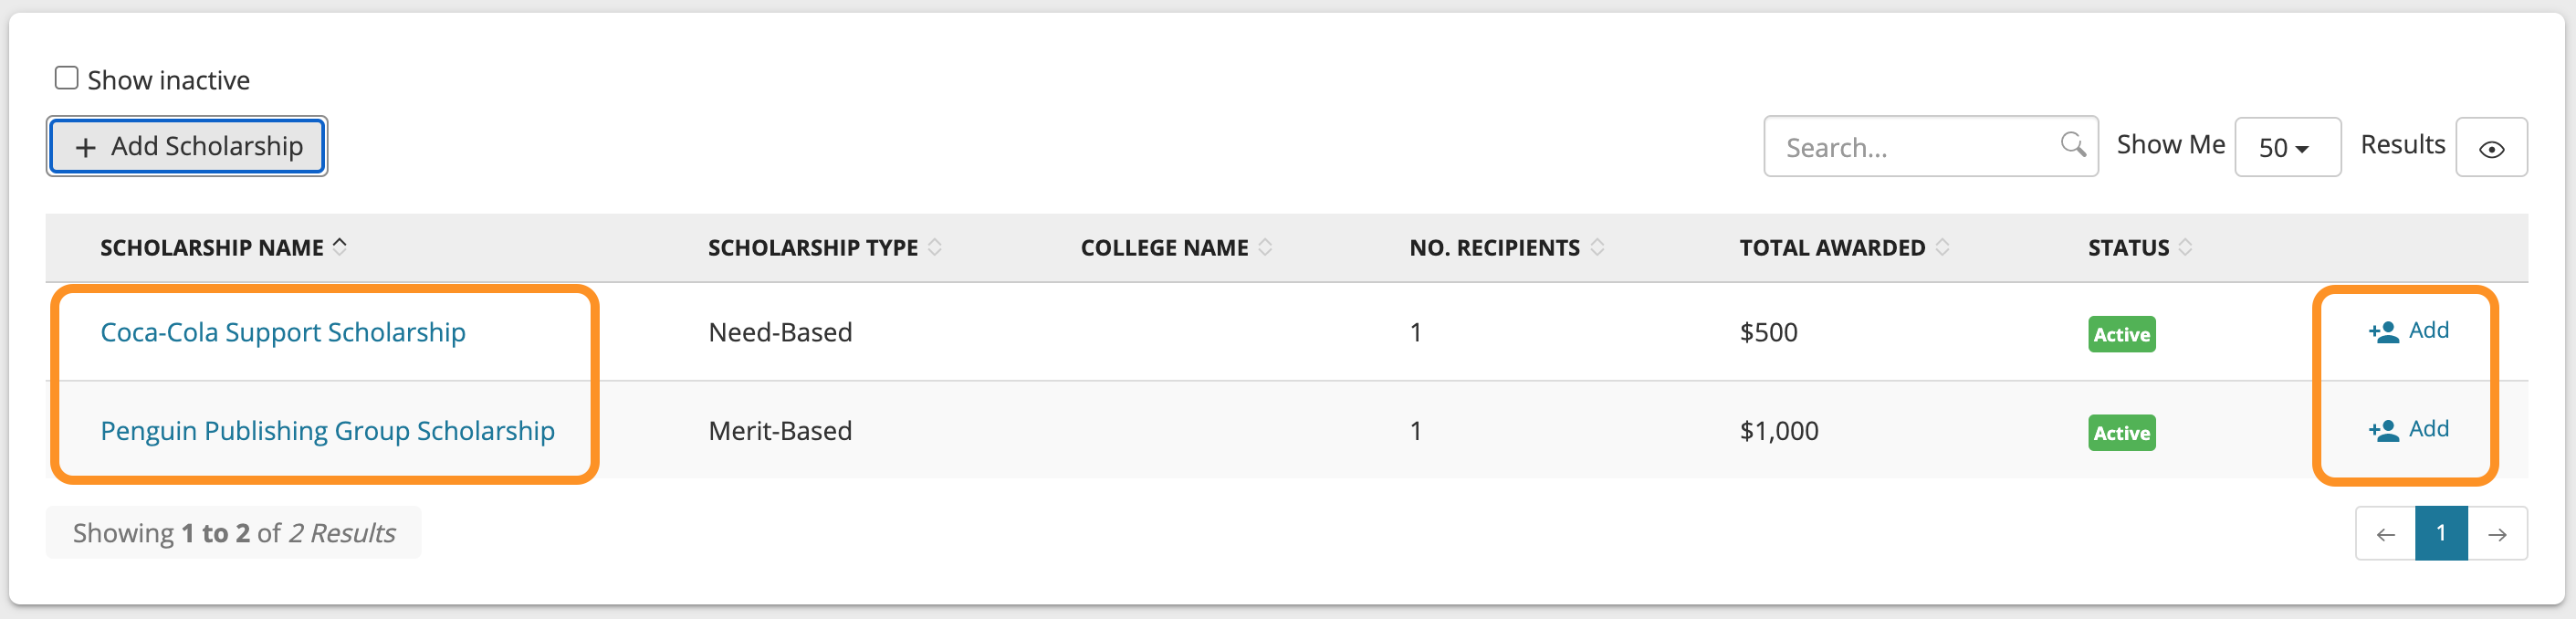Add recipient to Penguin Publishing Group Scholarship

coord(2408,430)
